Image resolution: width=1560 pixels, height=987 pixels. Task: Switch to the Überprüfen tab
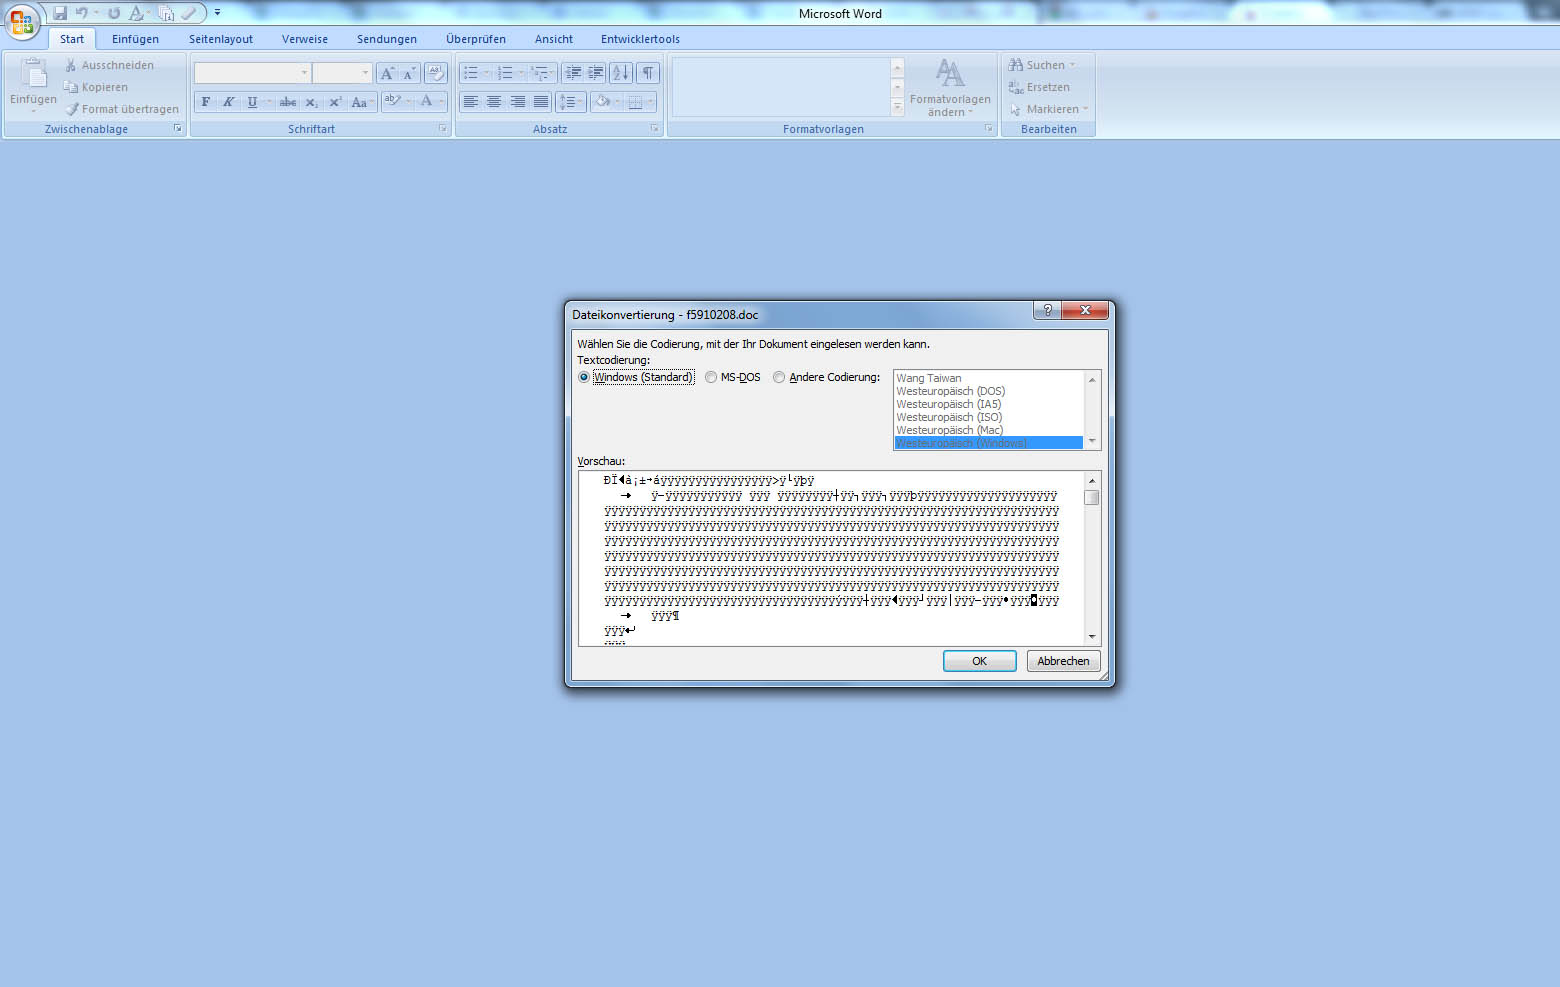(476, 39)
